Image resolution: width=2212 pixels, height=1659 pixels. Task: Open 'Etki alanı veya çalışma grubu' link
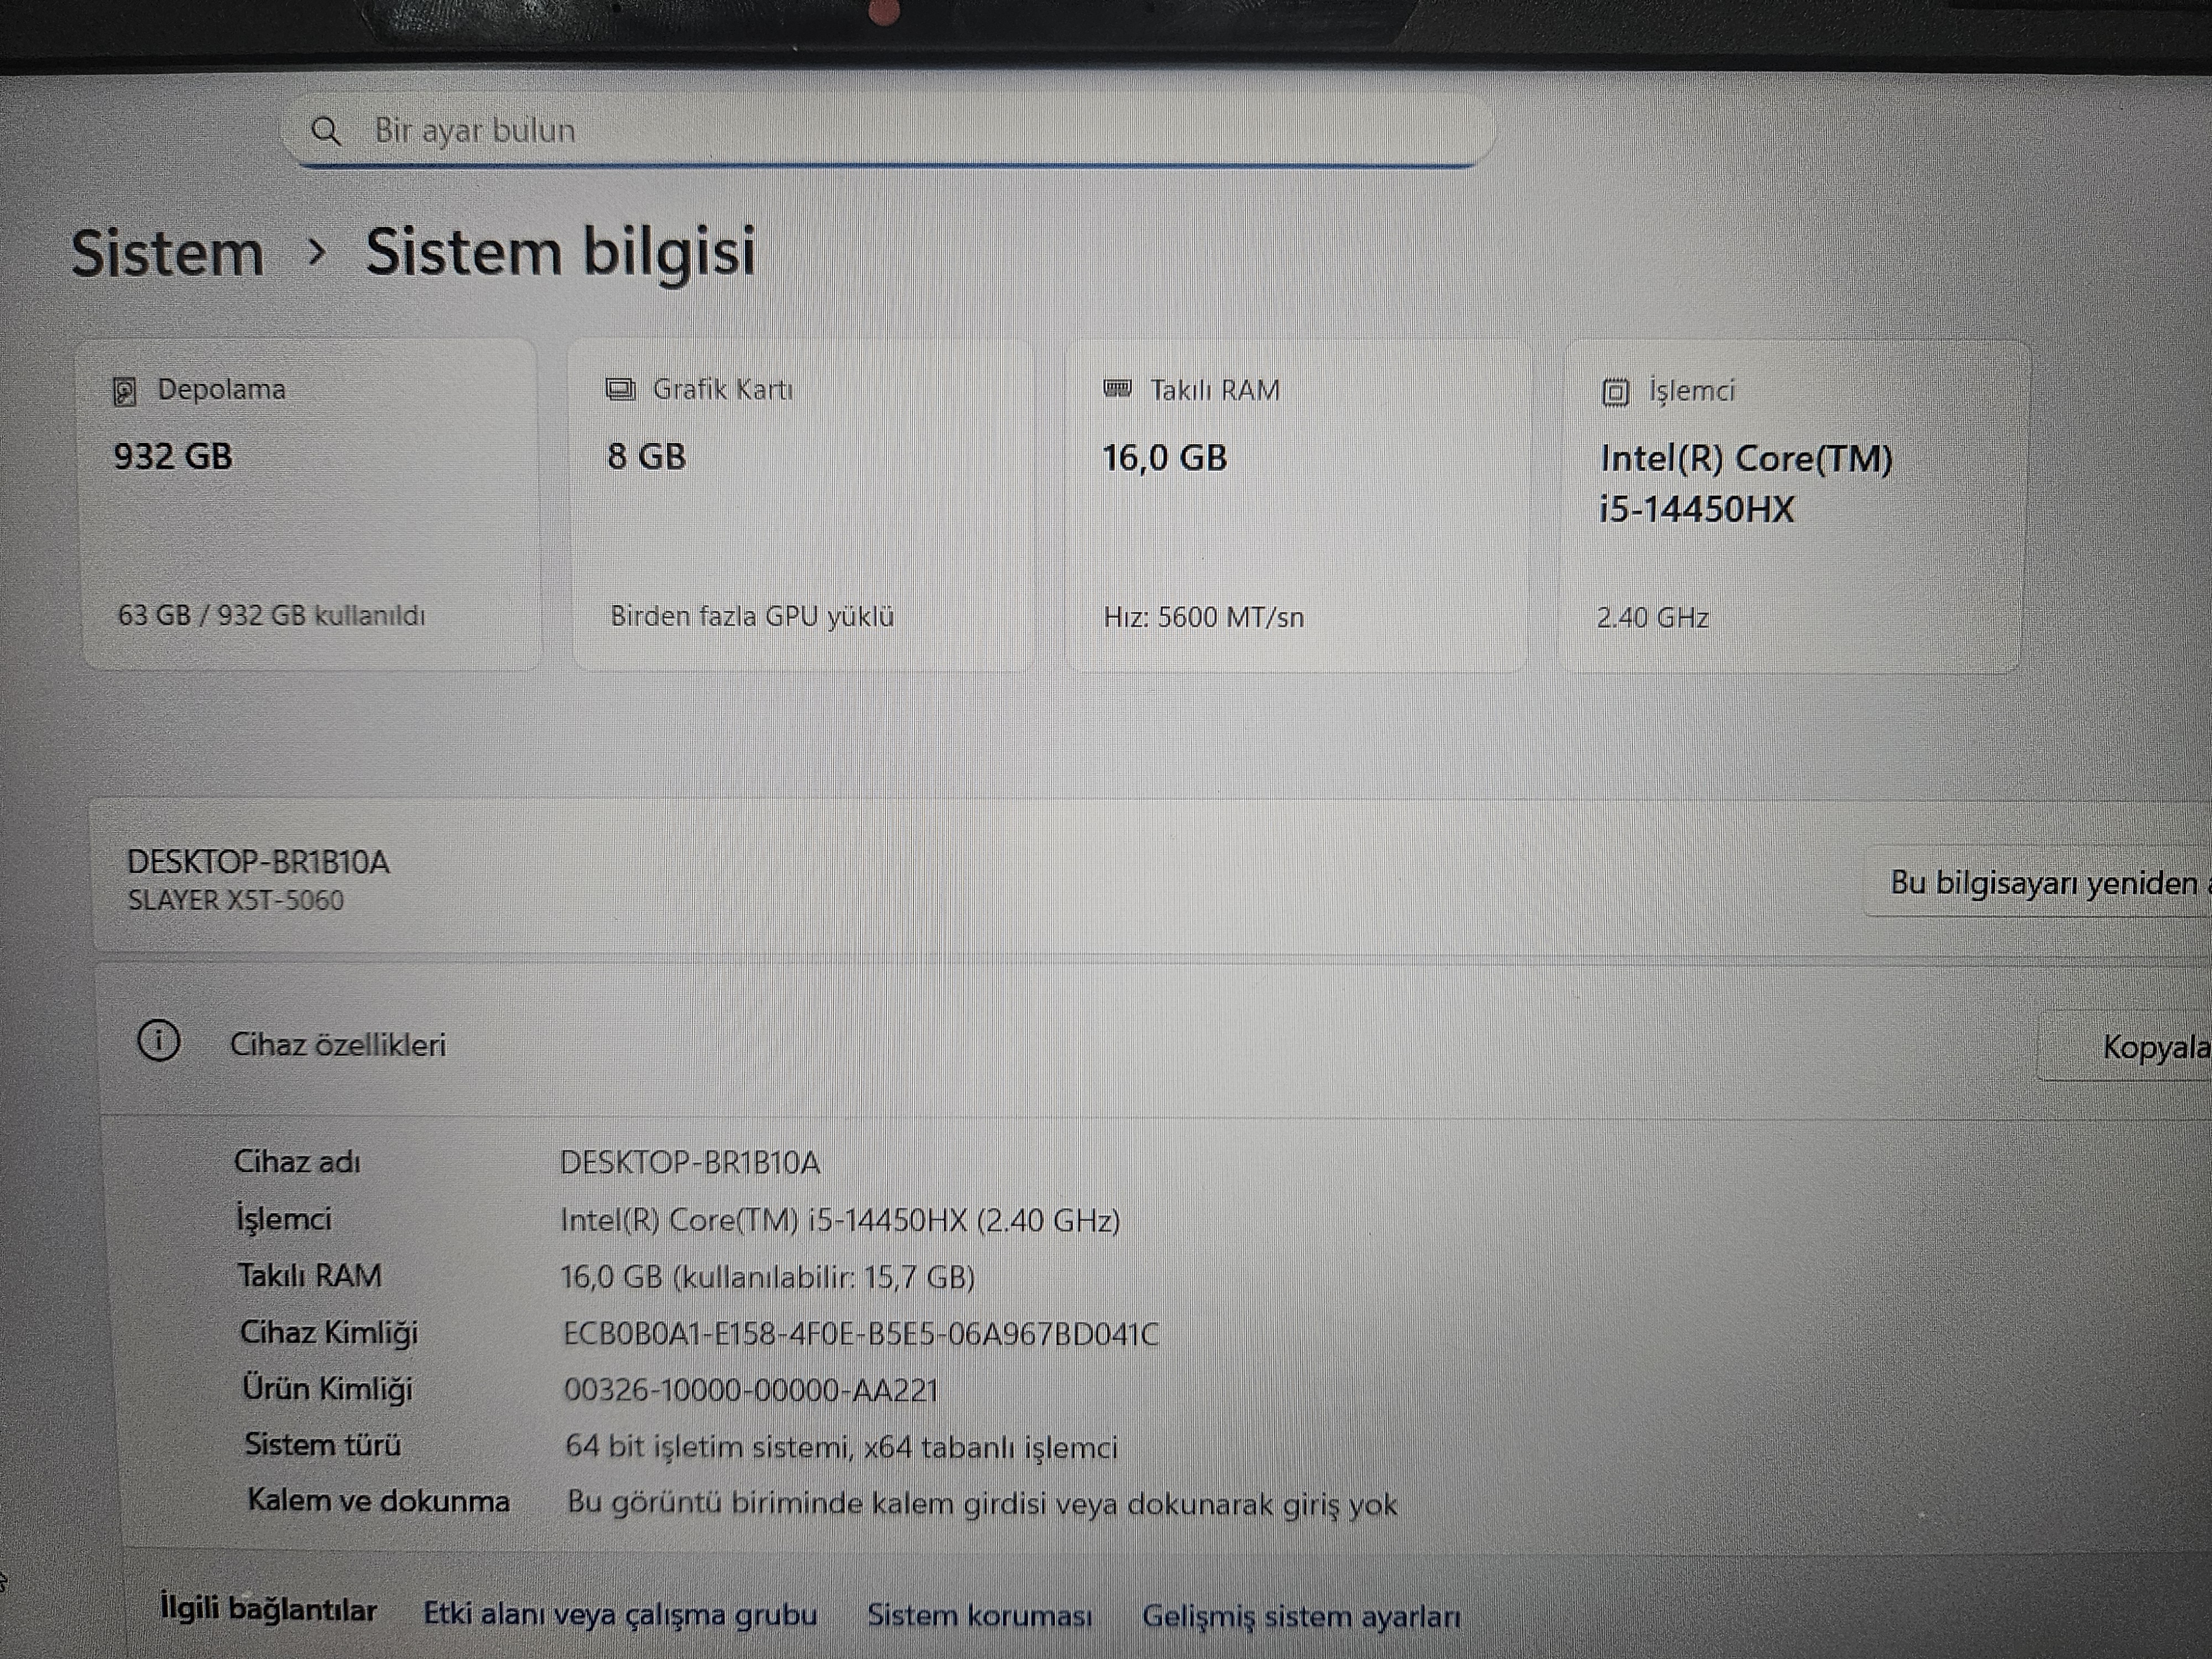pyautogui.click(x=620, y=1614)
